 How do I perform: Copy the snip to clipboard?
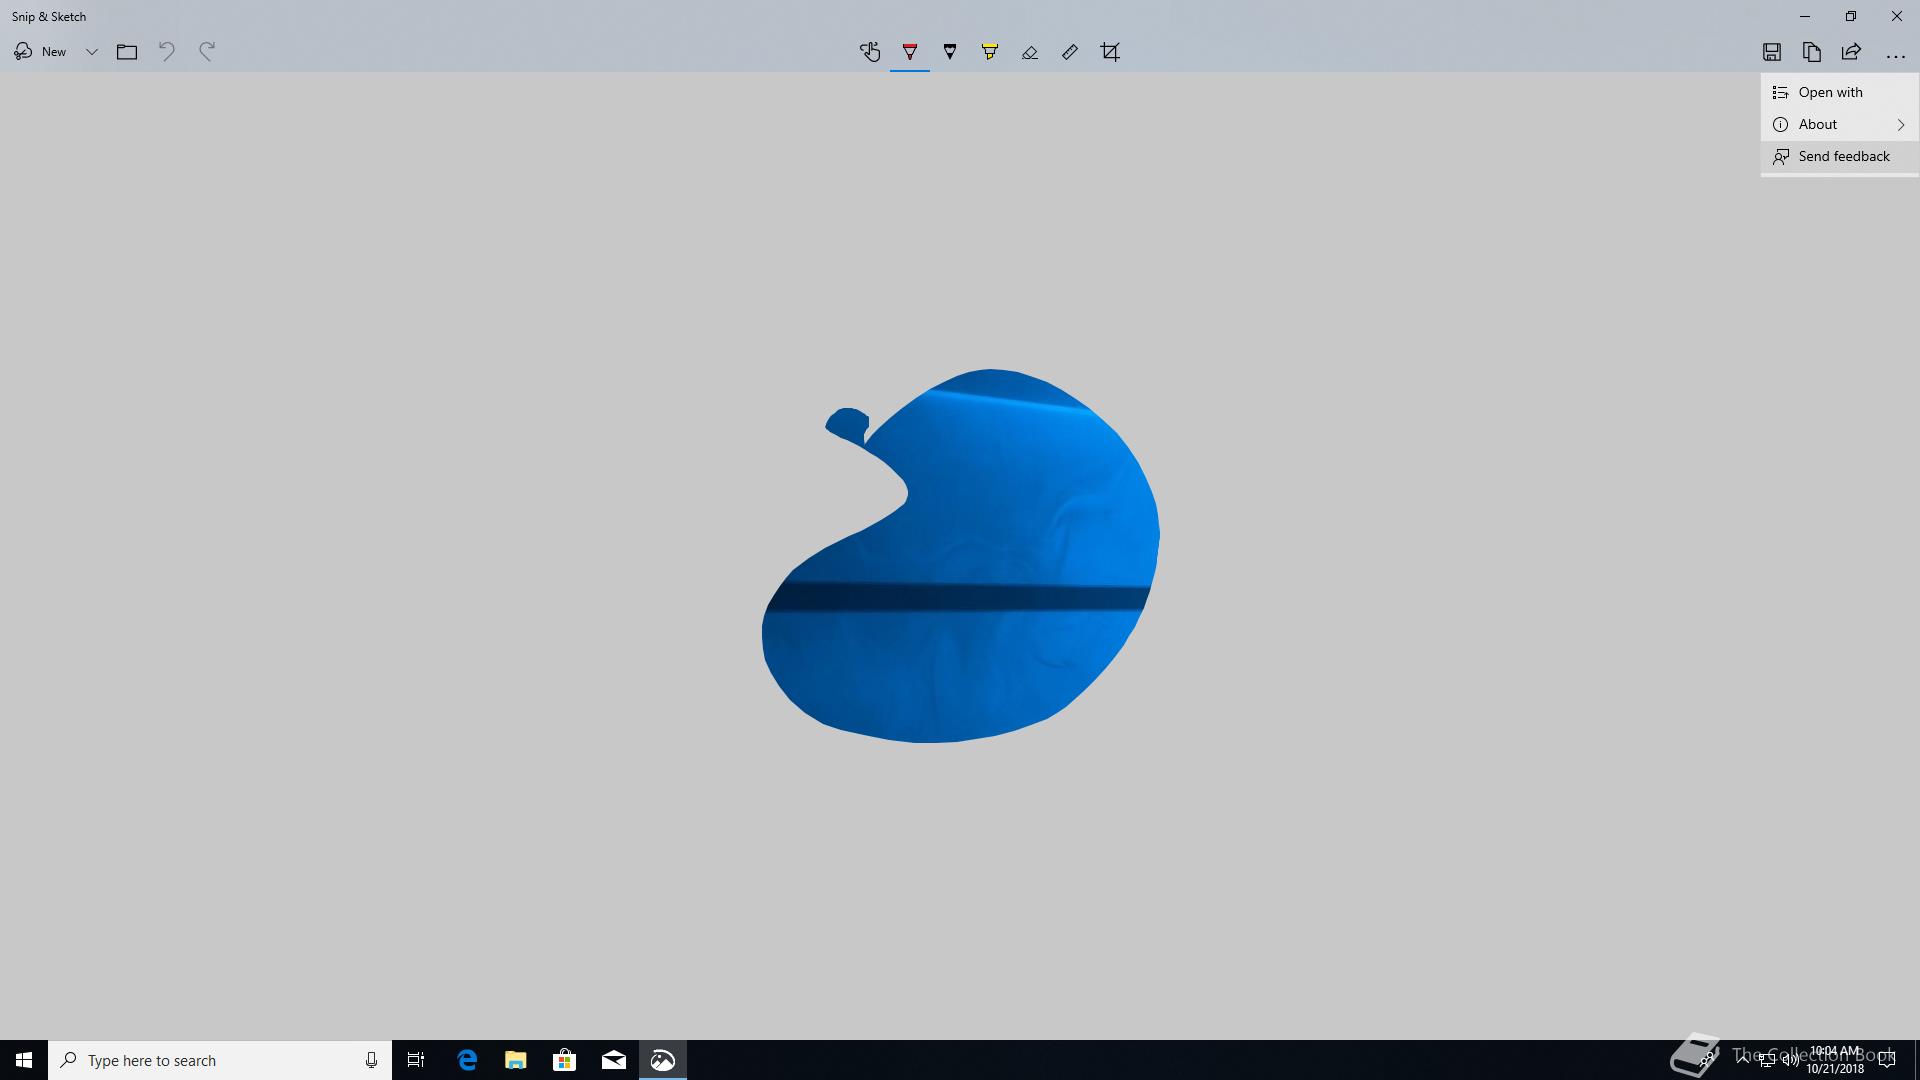click(1812, 52)
